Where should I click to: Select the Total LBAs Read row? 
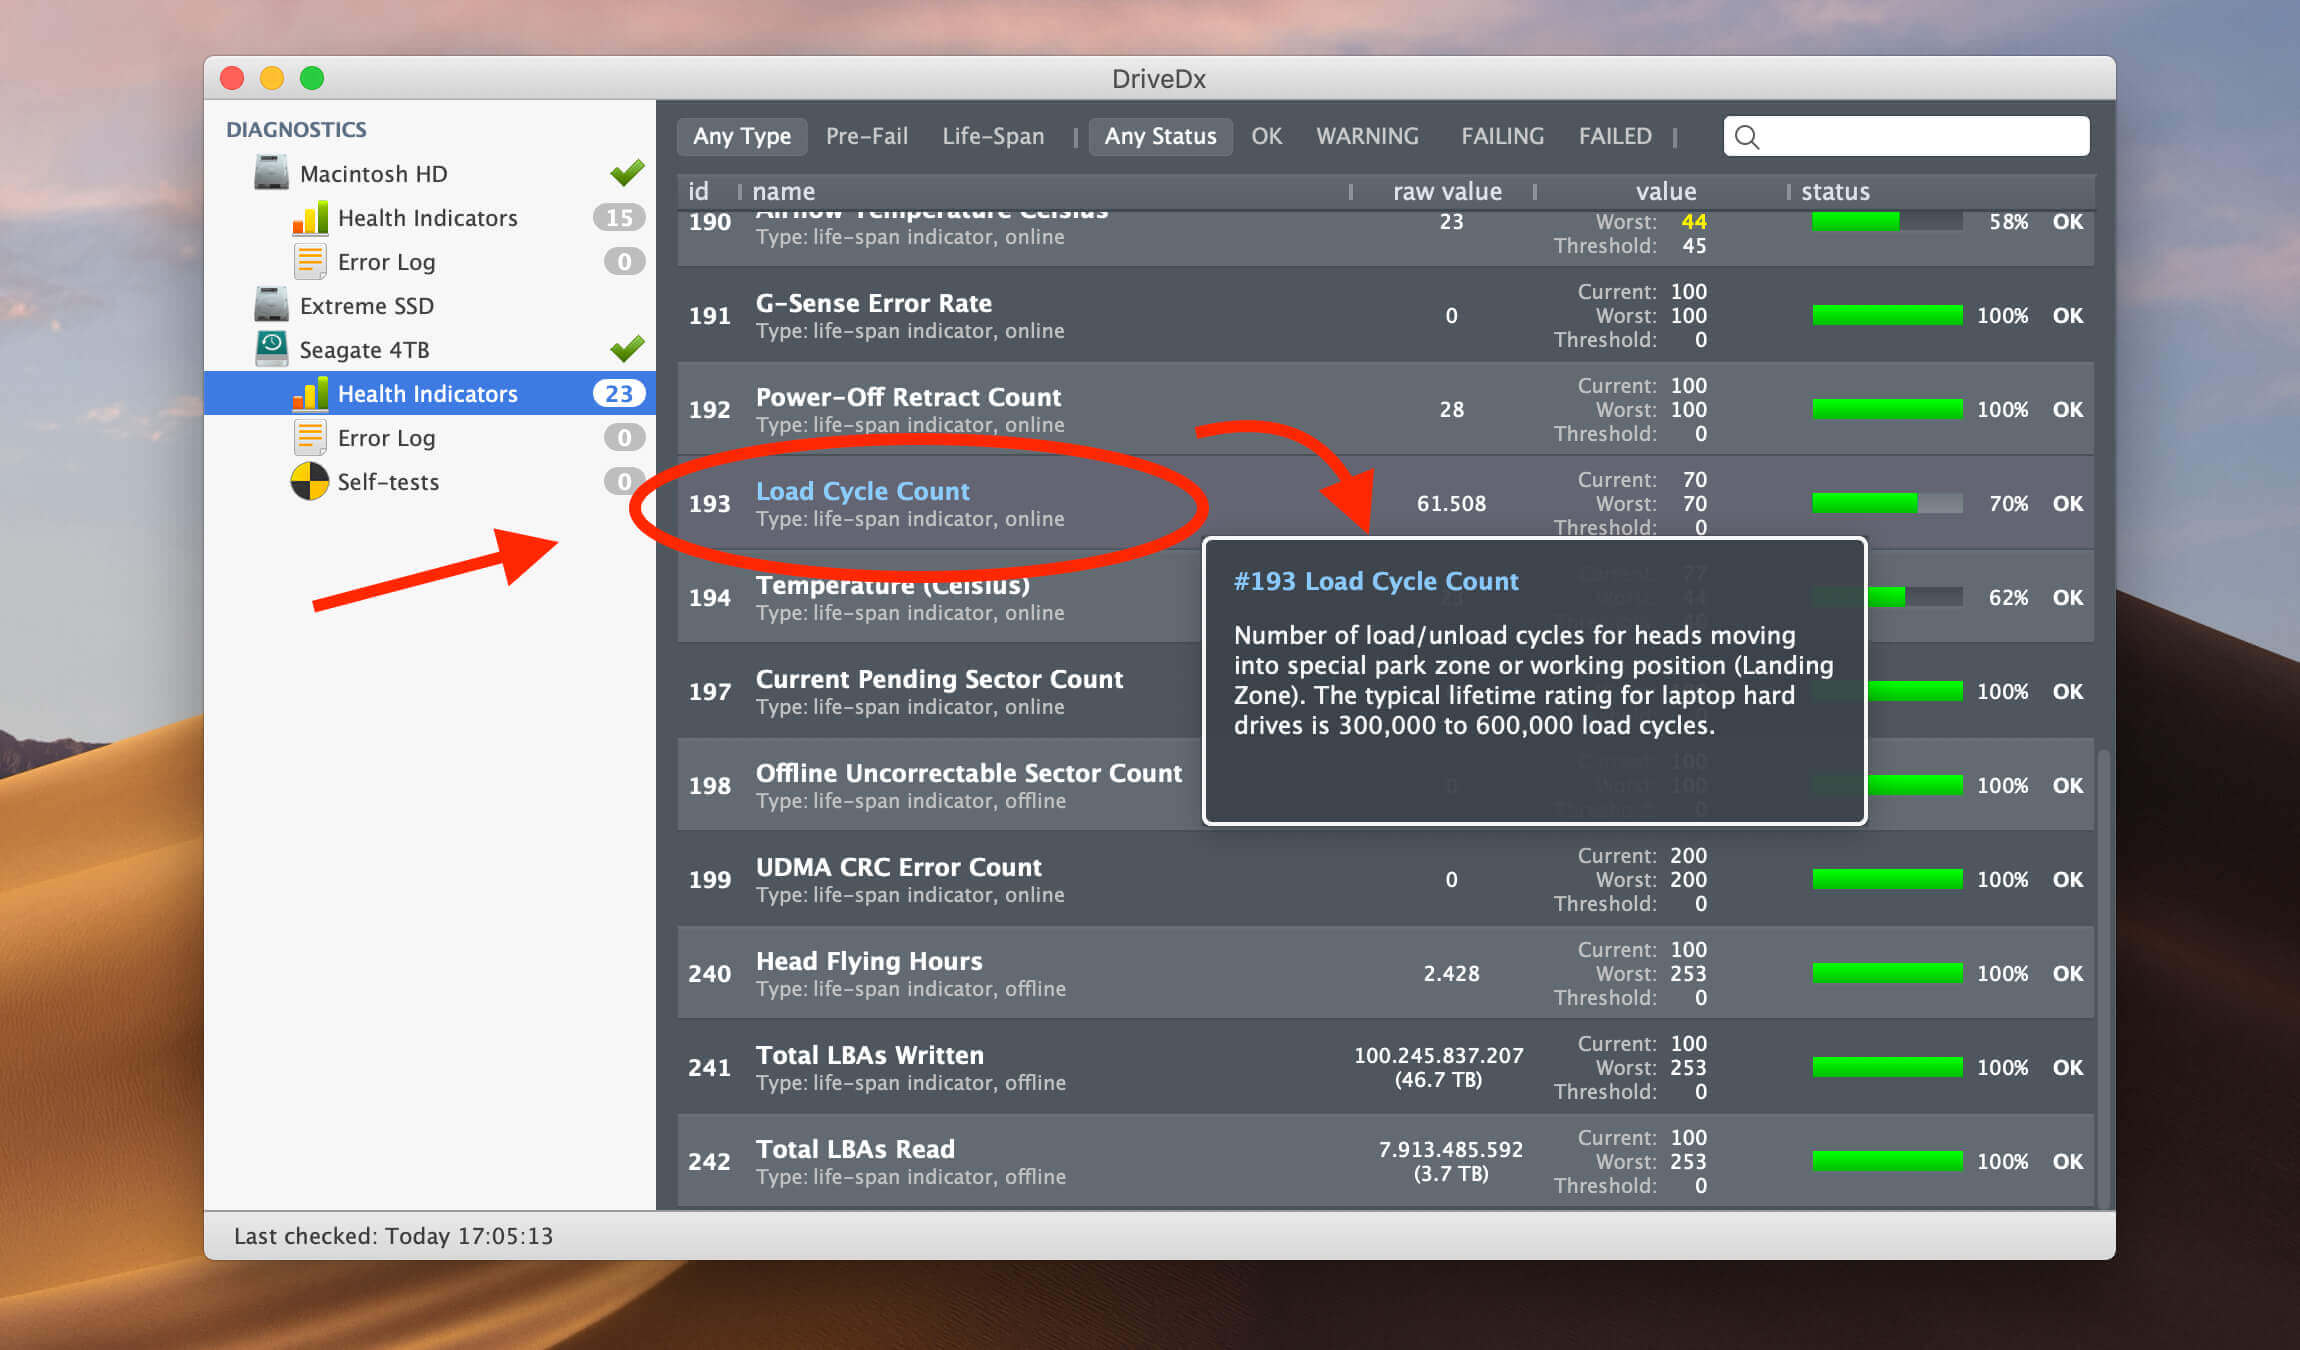[1385, 1161]
